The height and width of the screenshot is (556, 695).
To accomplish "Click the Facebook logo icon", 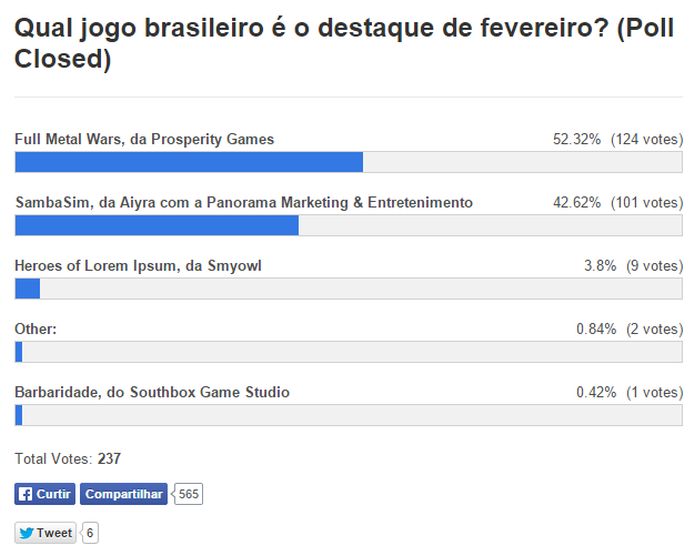I will point(25,494).
